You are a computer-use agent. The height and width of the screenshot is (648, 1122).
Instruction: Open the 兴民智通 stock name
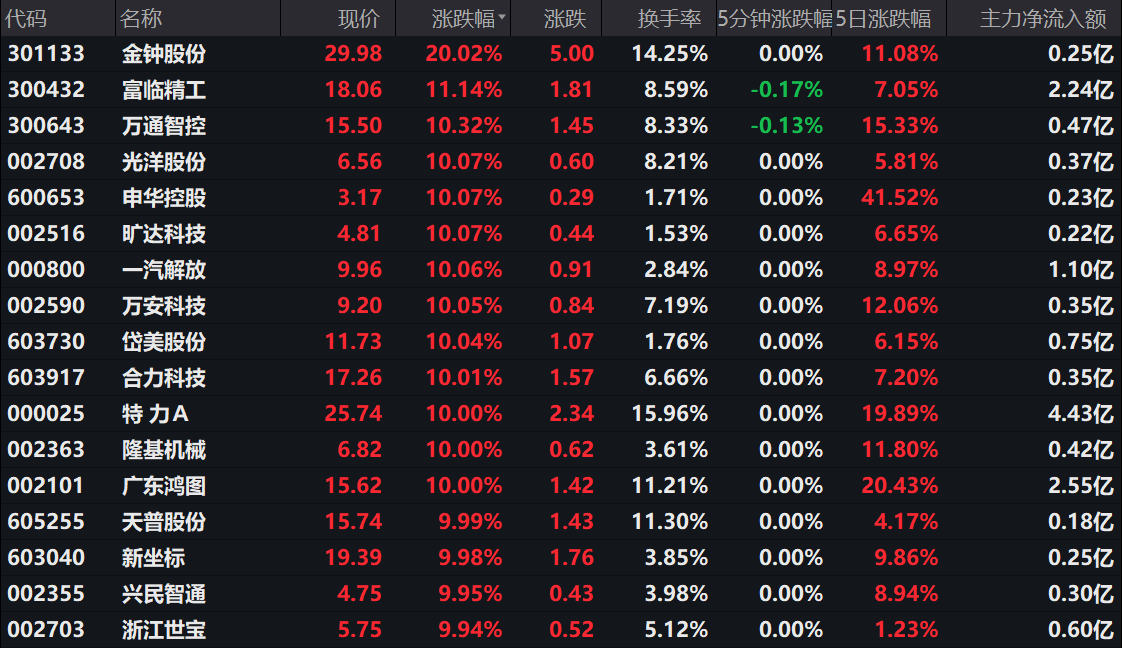click(x=164, y=594)
